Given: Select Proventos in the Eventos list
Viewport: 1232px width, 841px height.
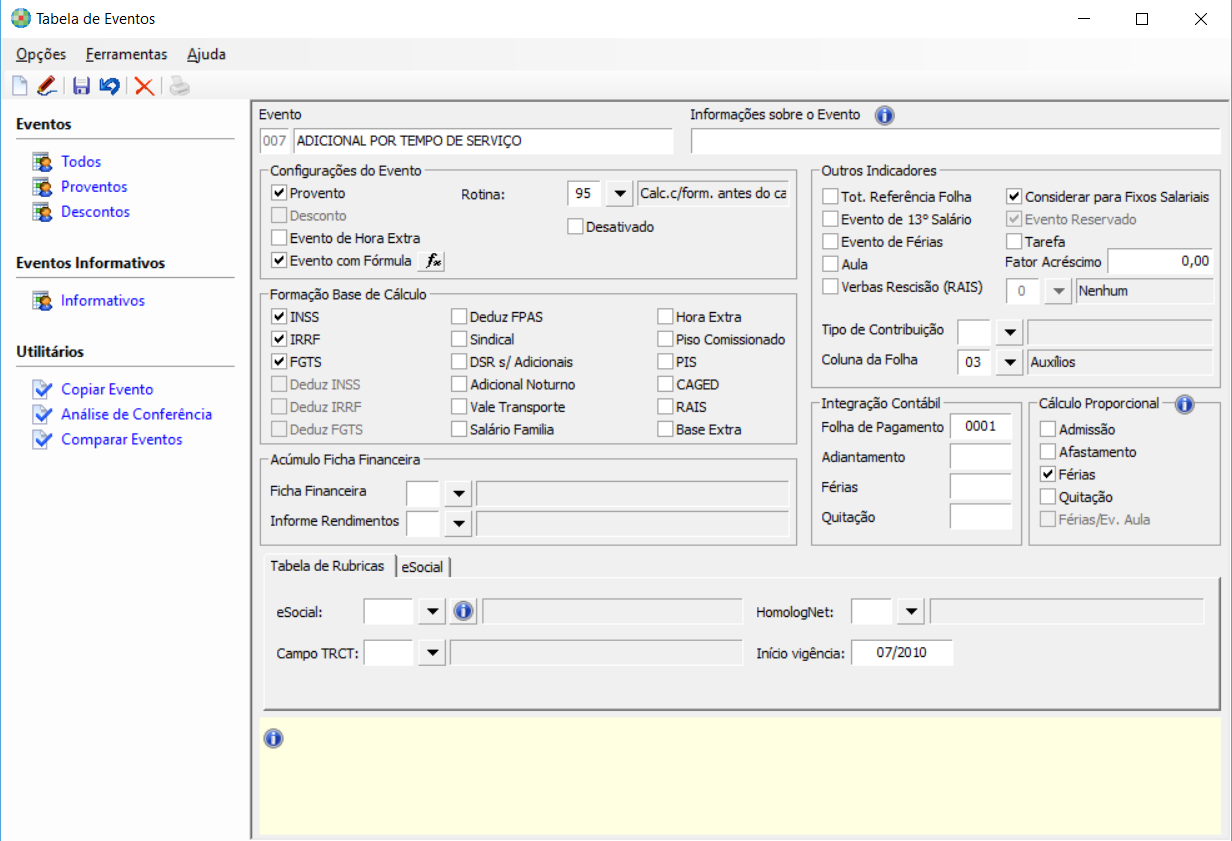Looking at the screenshot, I should pyautogui.click(x=93, y=187).
